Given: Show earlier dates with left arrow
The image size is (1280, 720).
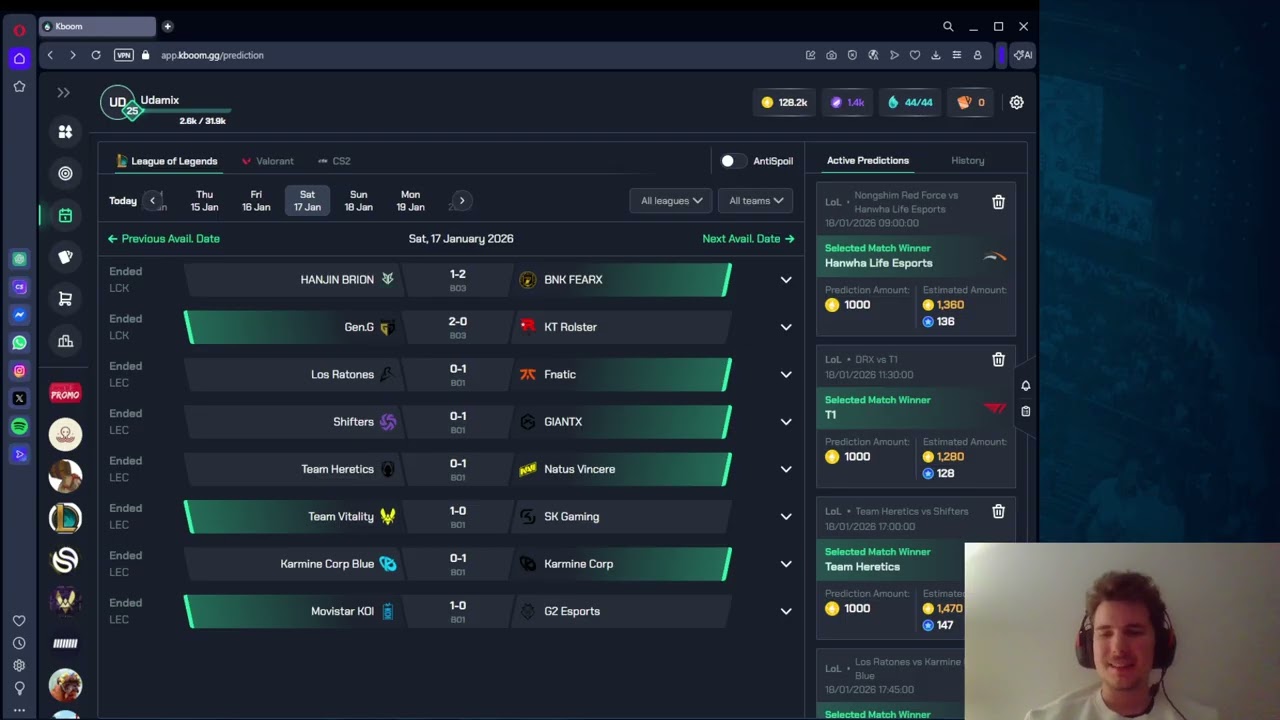Looking at the screenshot, I should pyautogui.click(x=152, y=201).
